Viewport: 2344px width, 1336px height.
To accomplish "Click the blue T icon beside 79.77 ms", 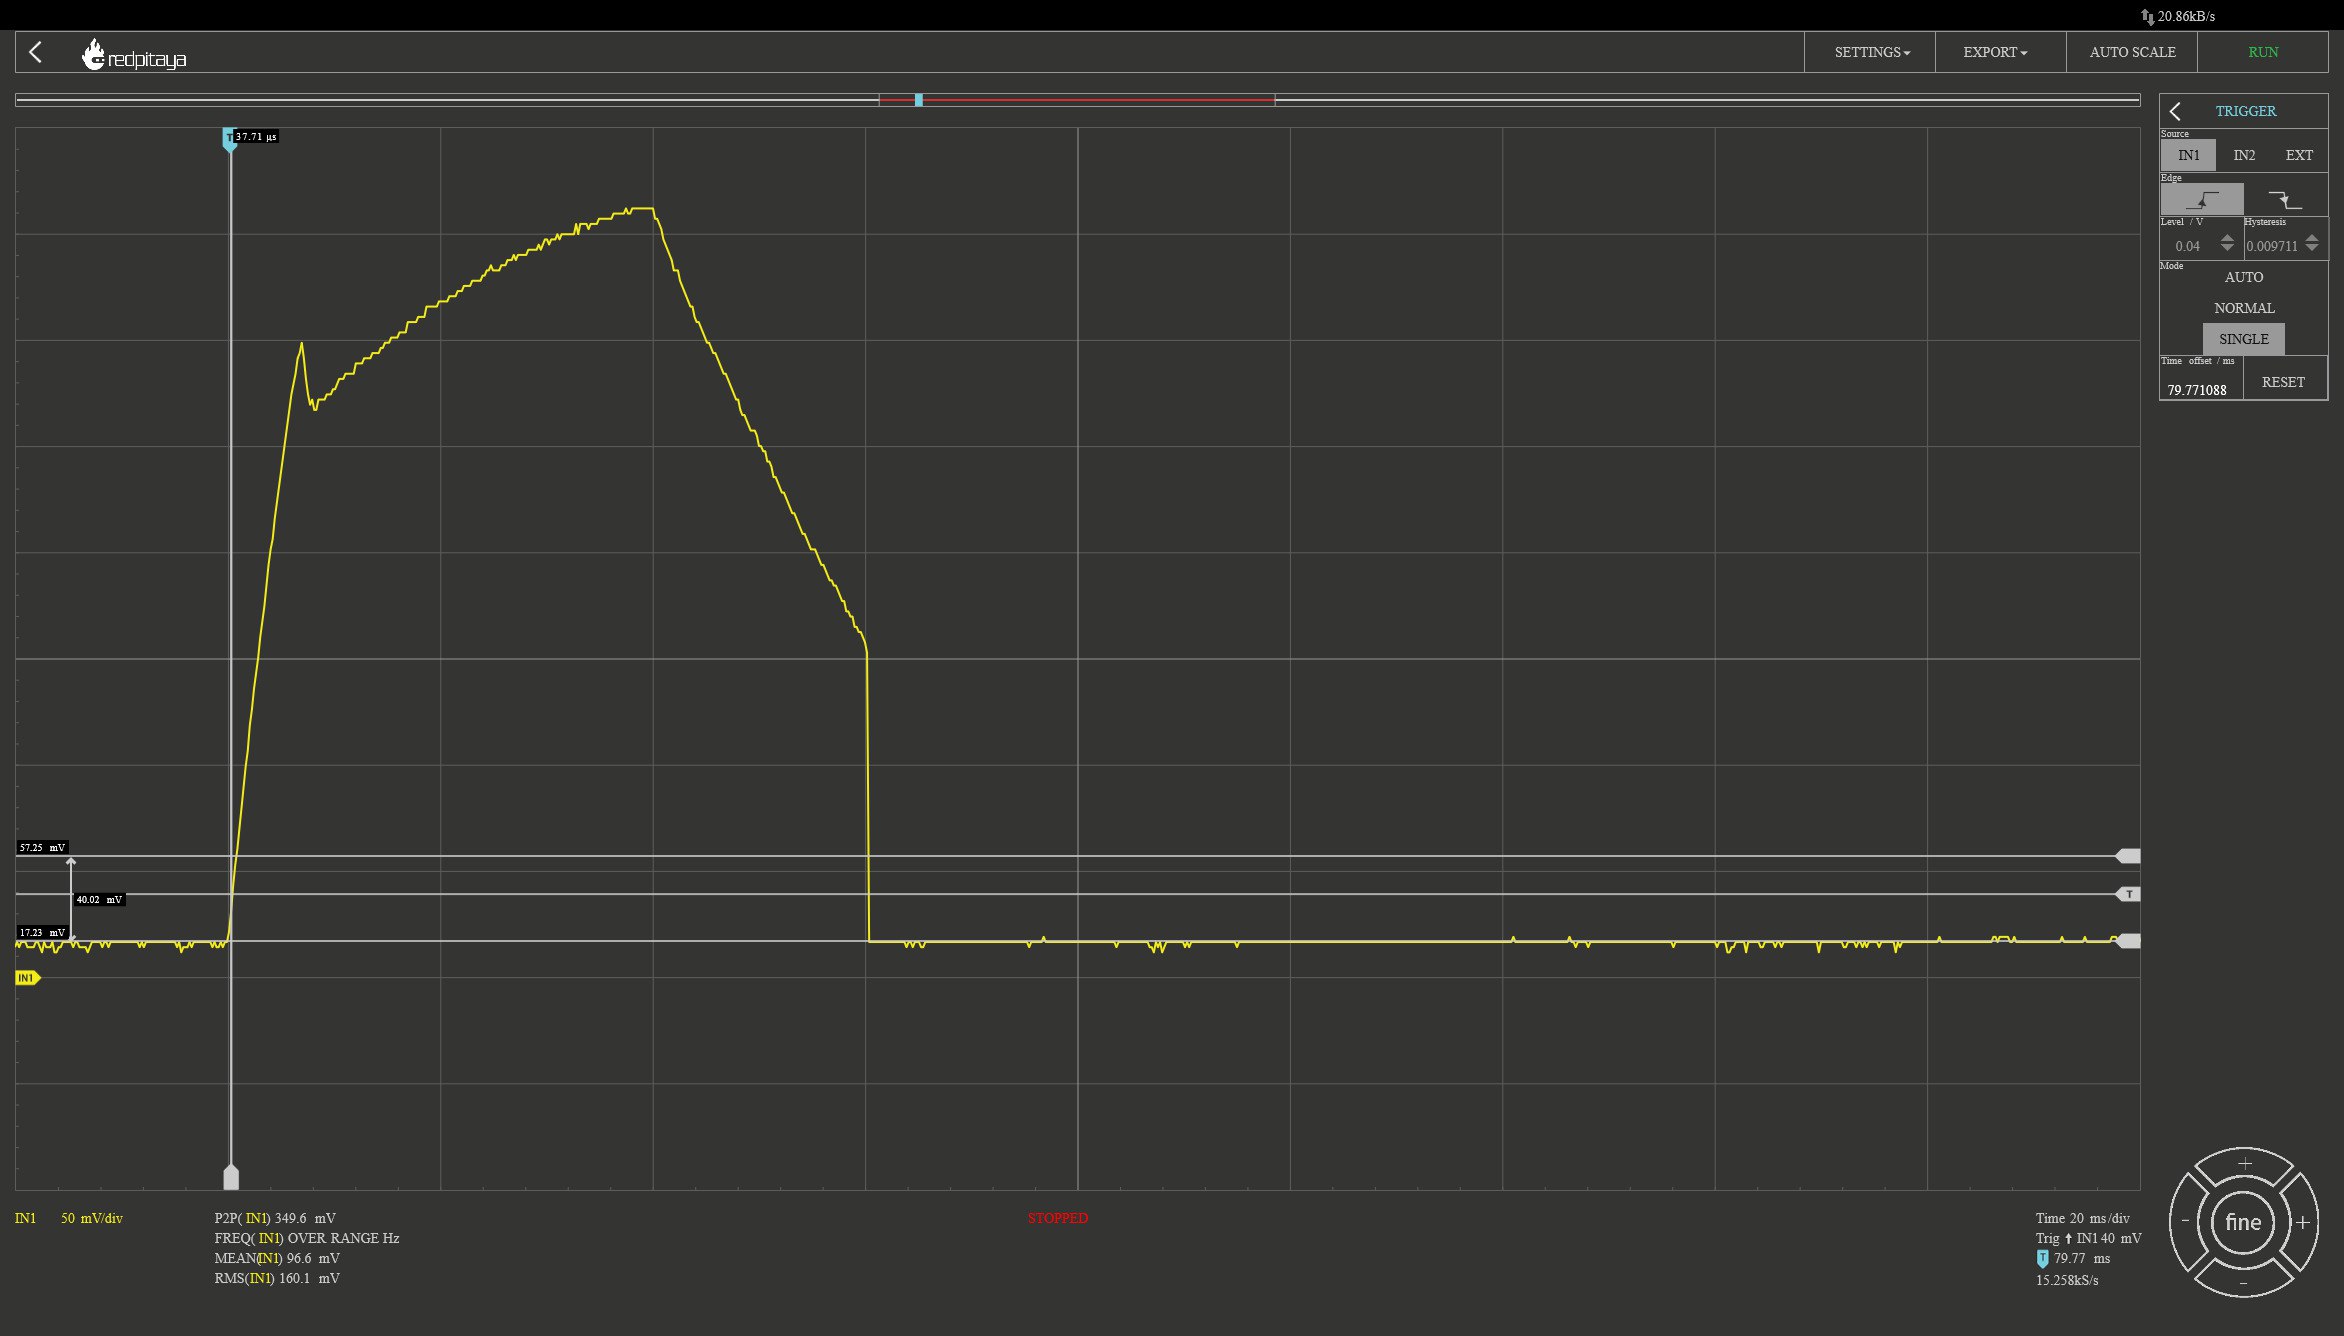I will [2042, 1259].
